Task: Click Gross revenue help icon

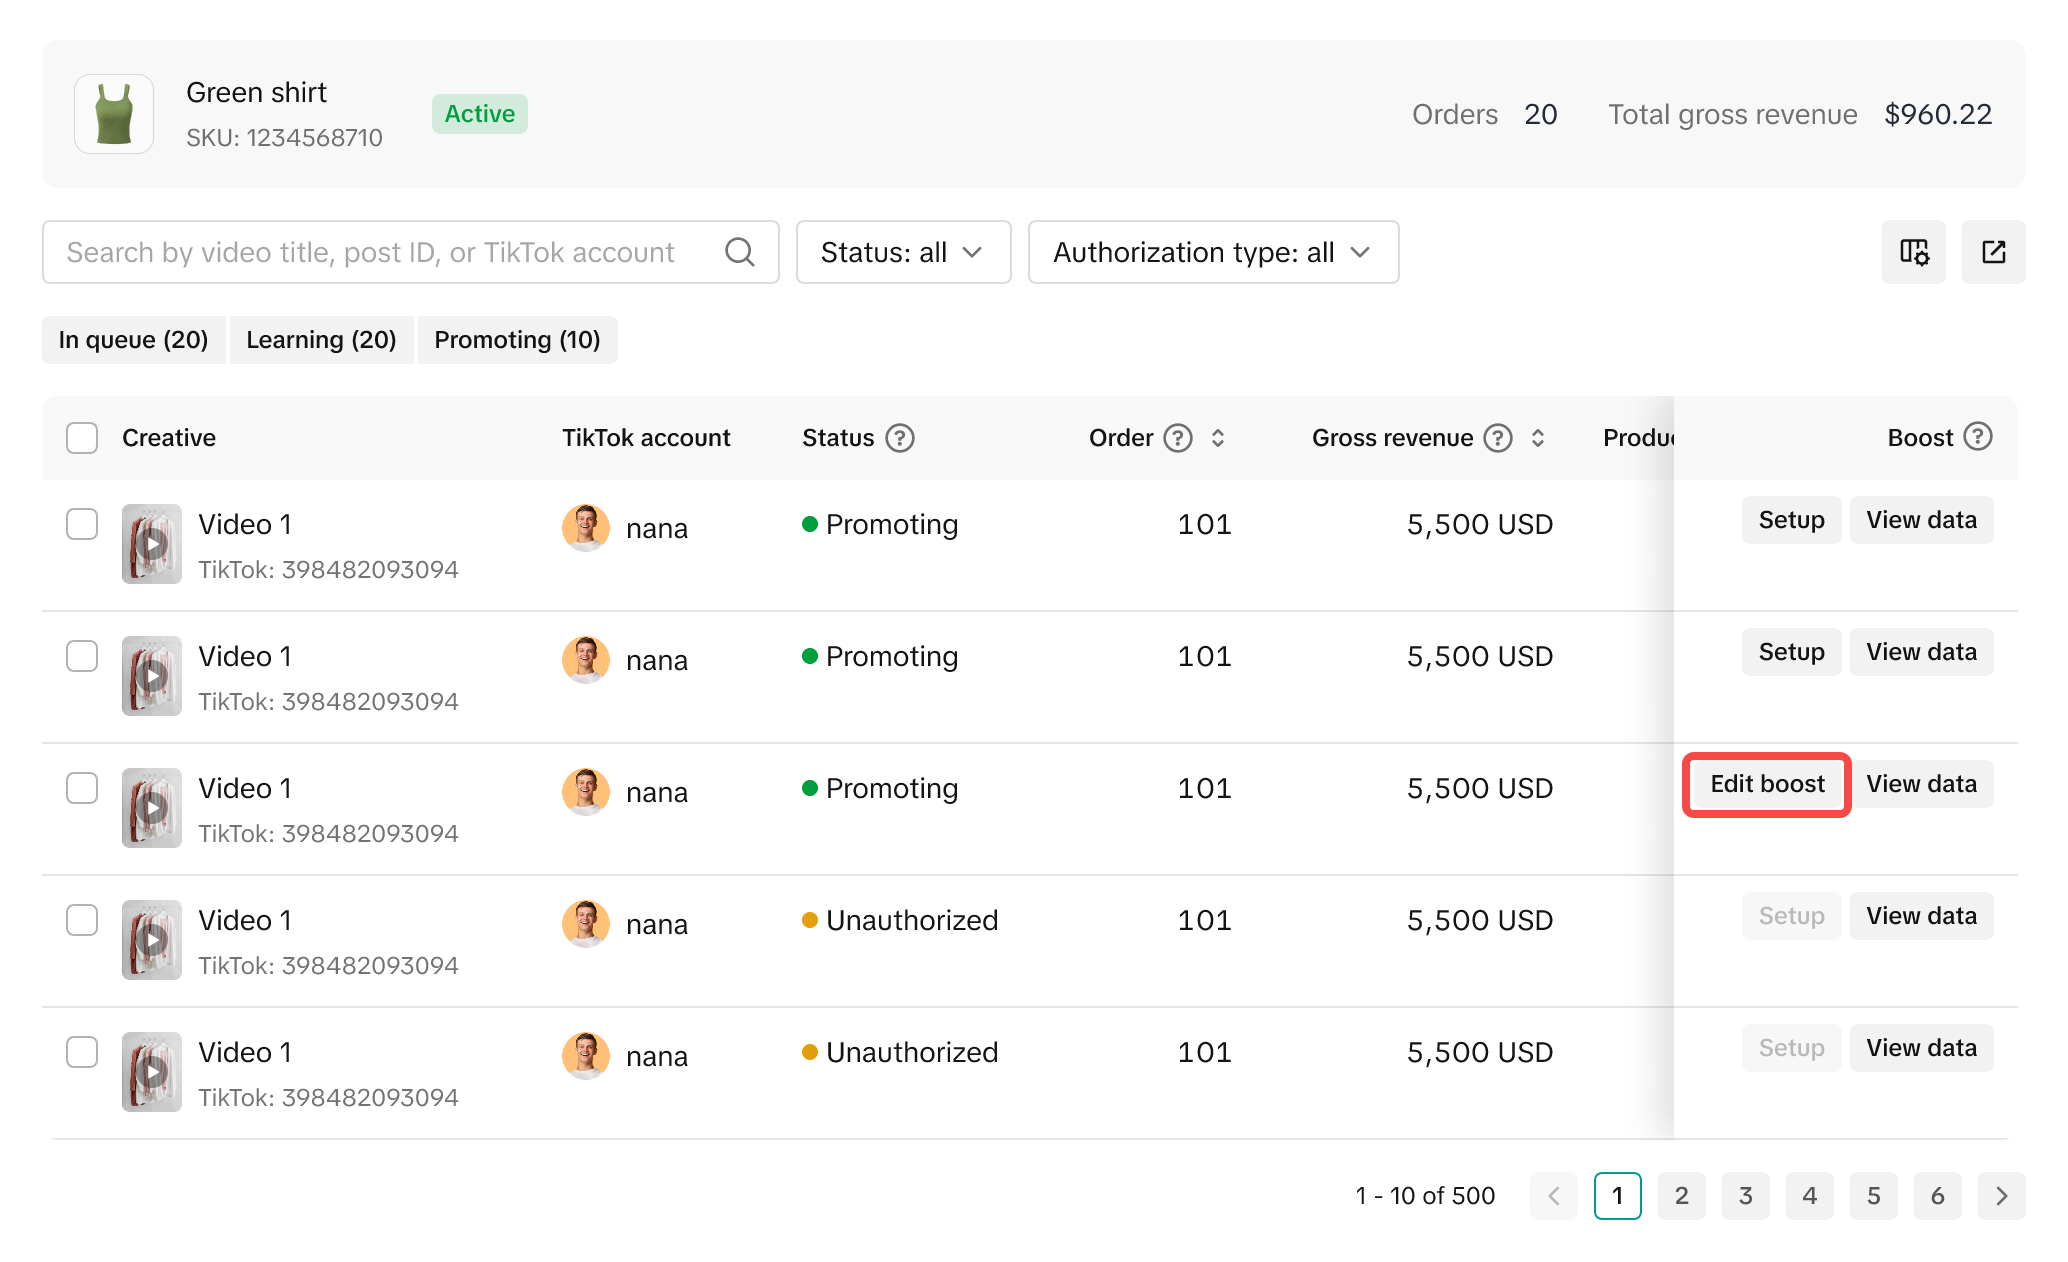Action: [1497, 438]
